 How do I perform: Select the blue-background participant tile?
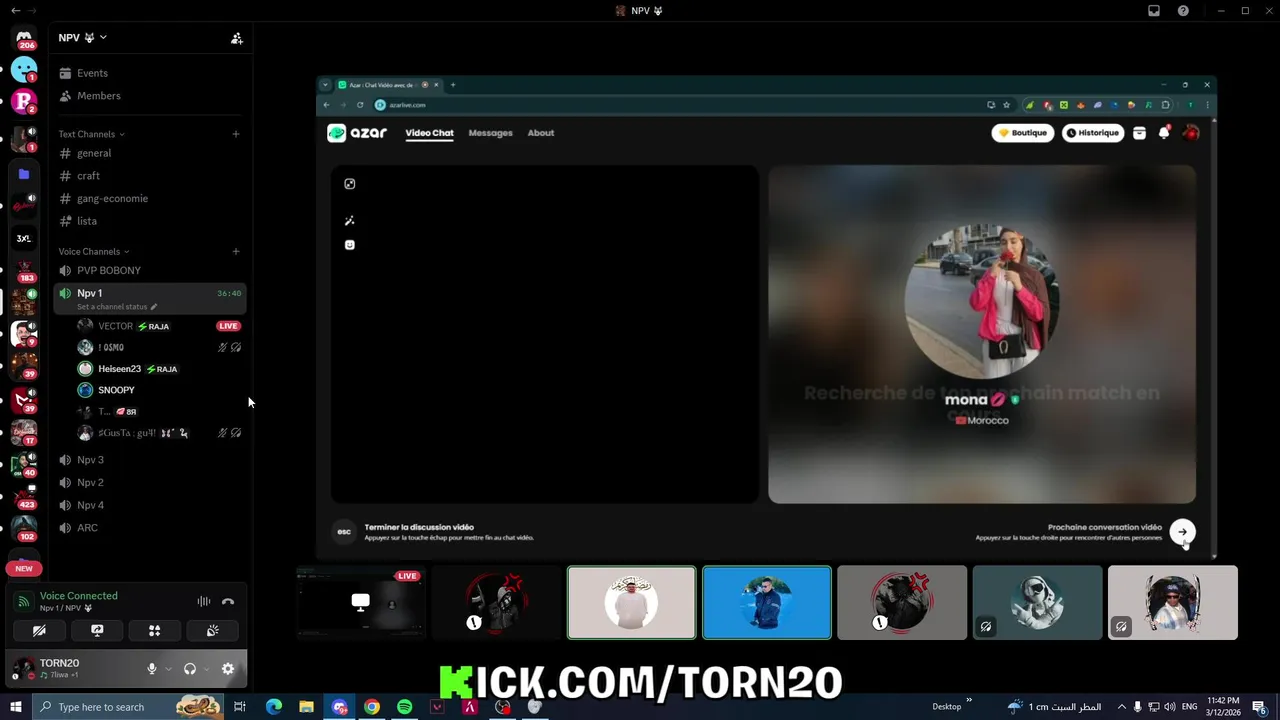click(767, 603)
